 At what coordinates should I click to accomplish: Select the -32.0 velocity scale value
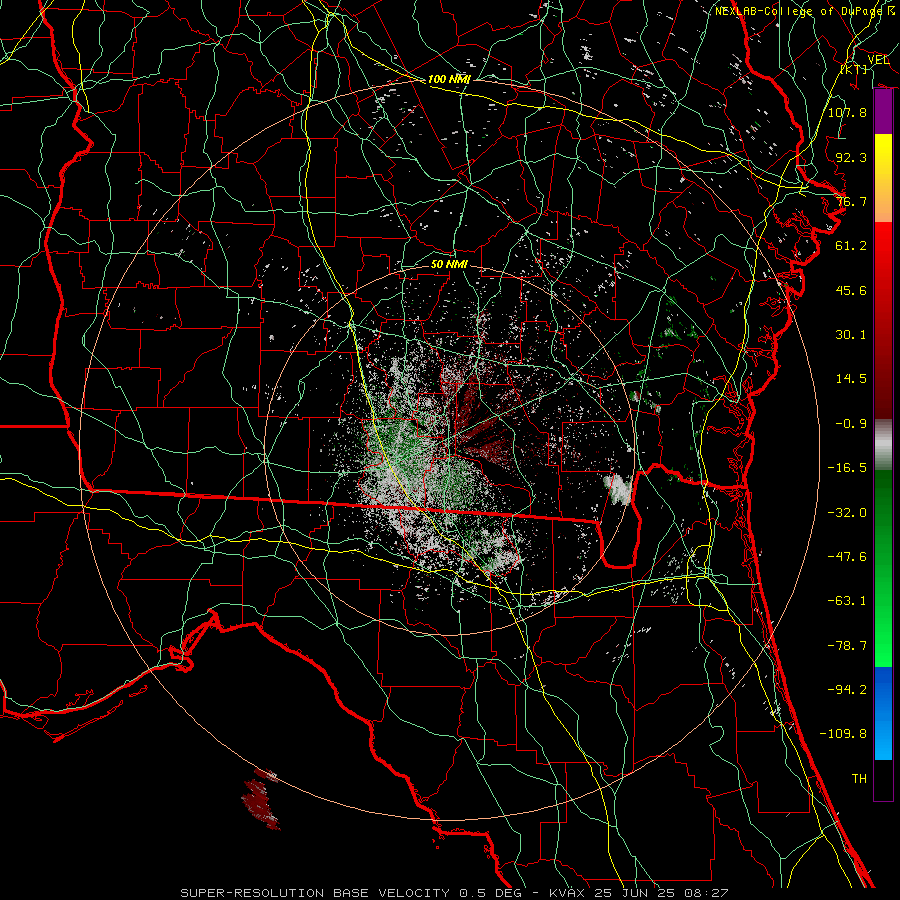pyautogui.click(x=847, y=513)
